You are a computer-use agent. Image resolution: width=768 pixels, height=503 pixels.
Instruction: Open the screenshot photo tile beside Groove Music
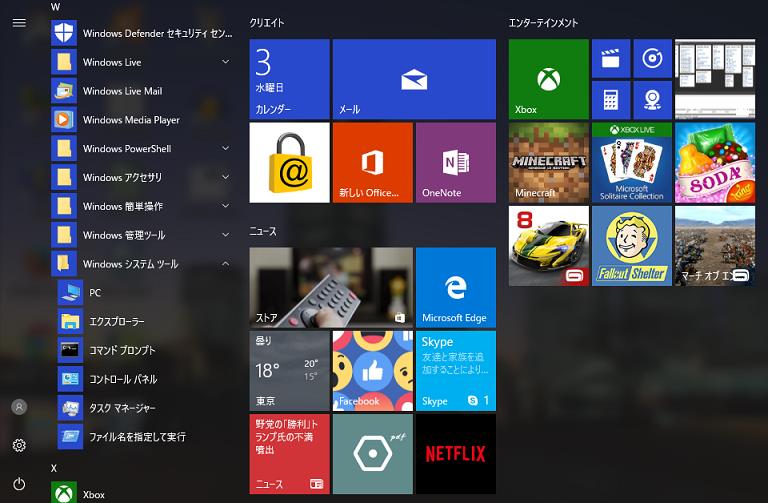[715, 79]
